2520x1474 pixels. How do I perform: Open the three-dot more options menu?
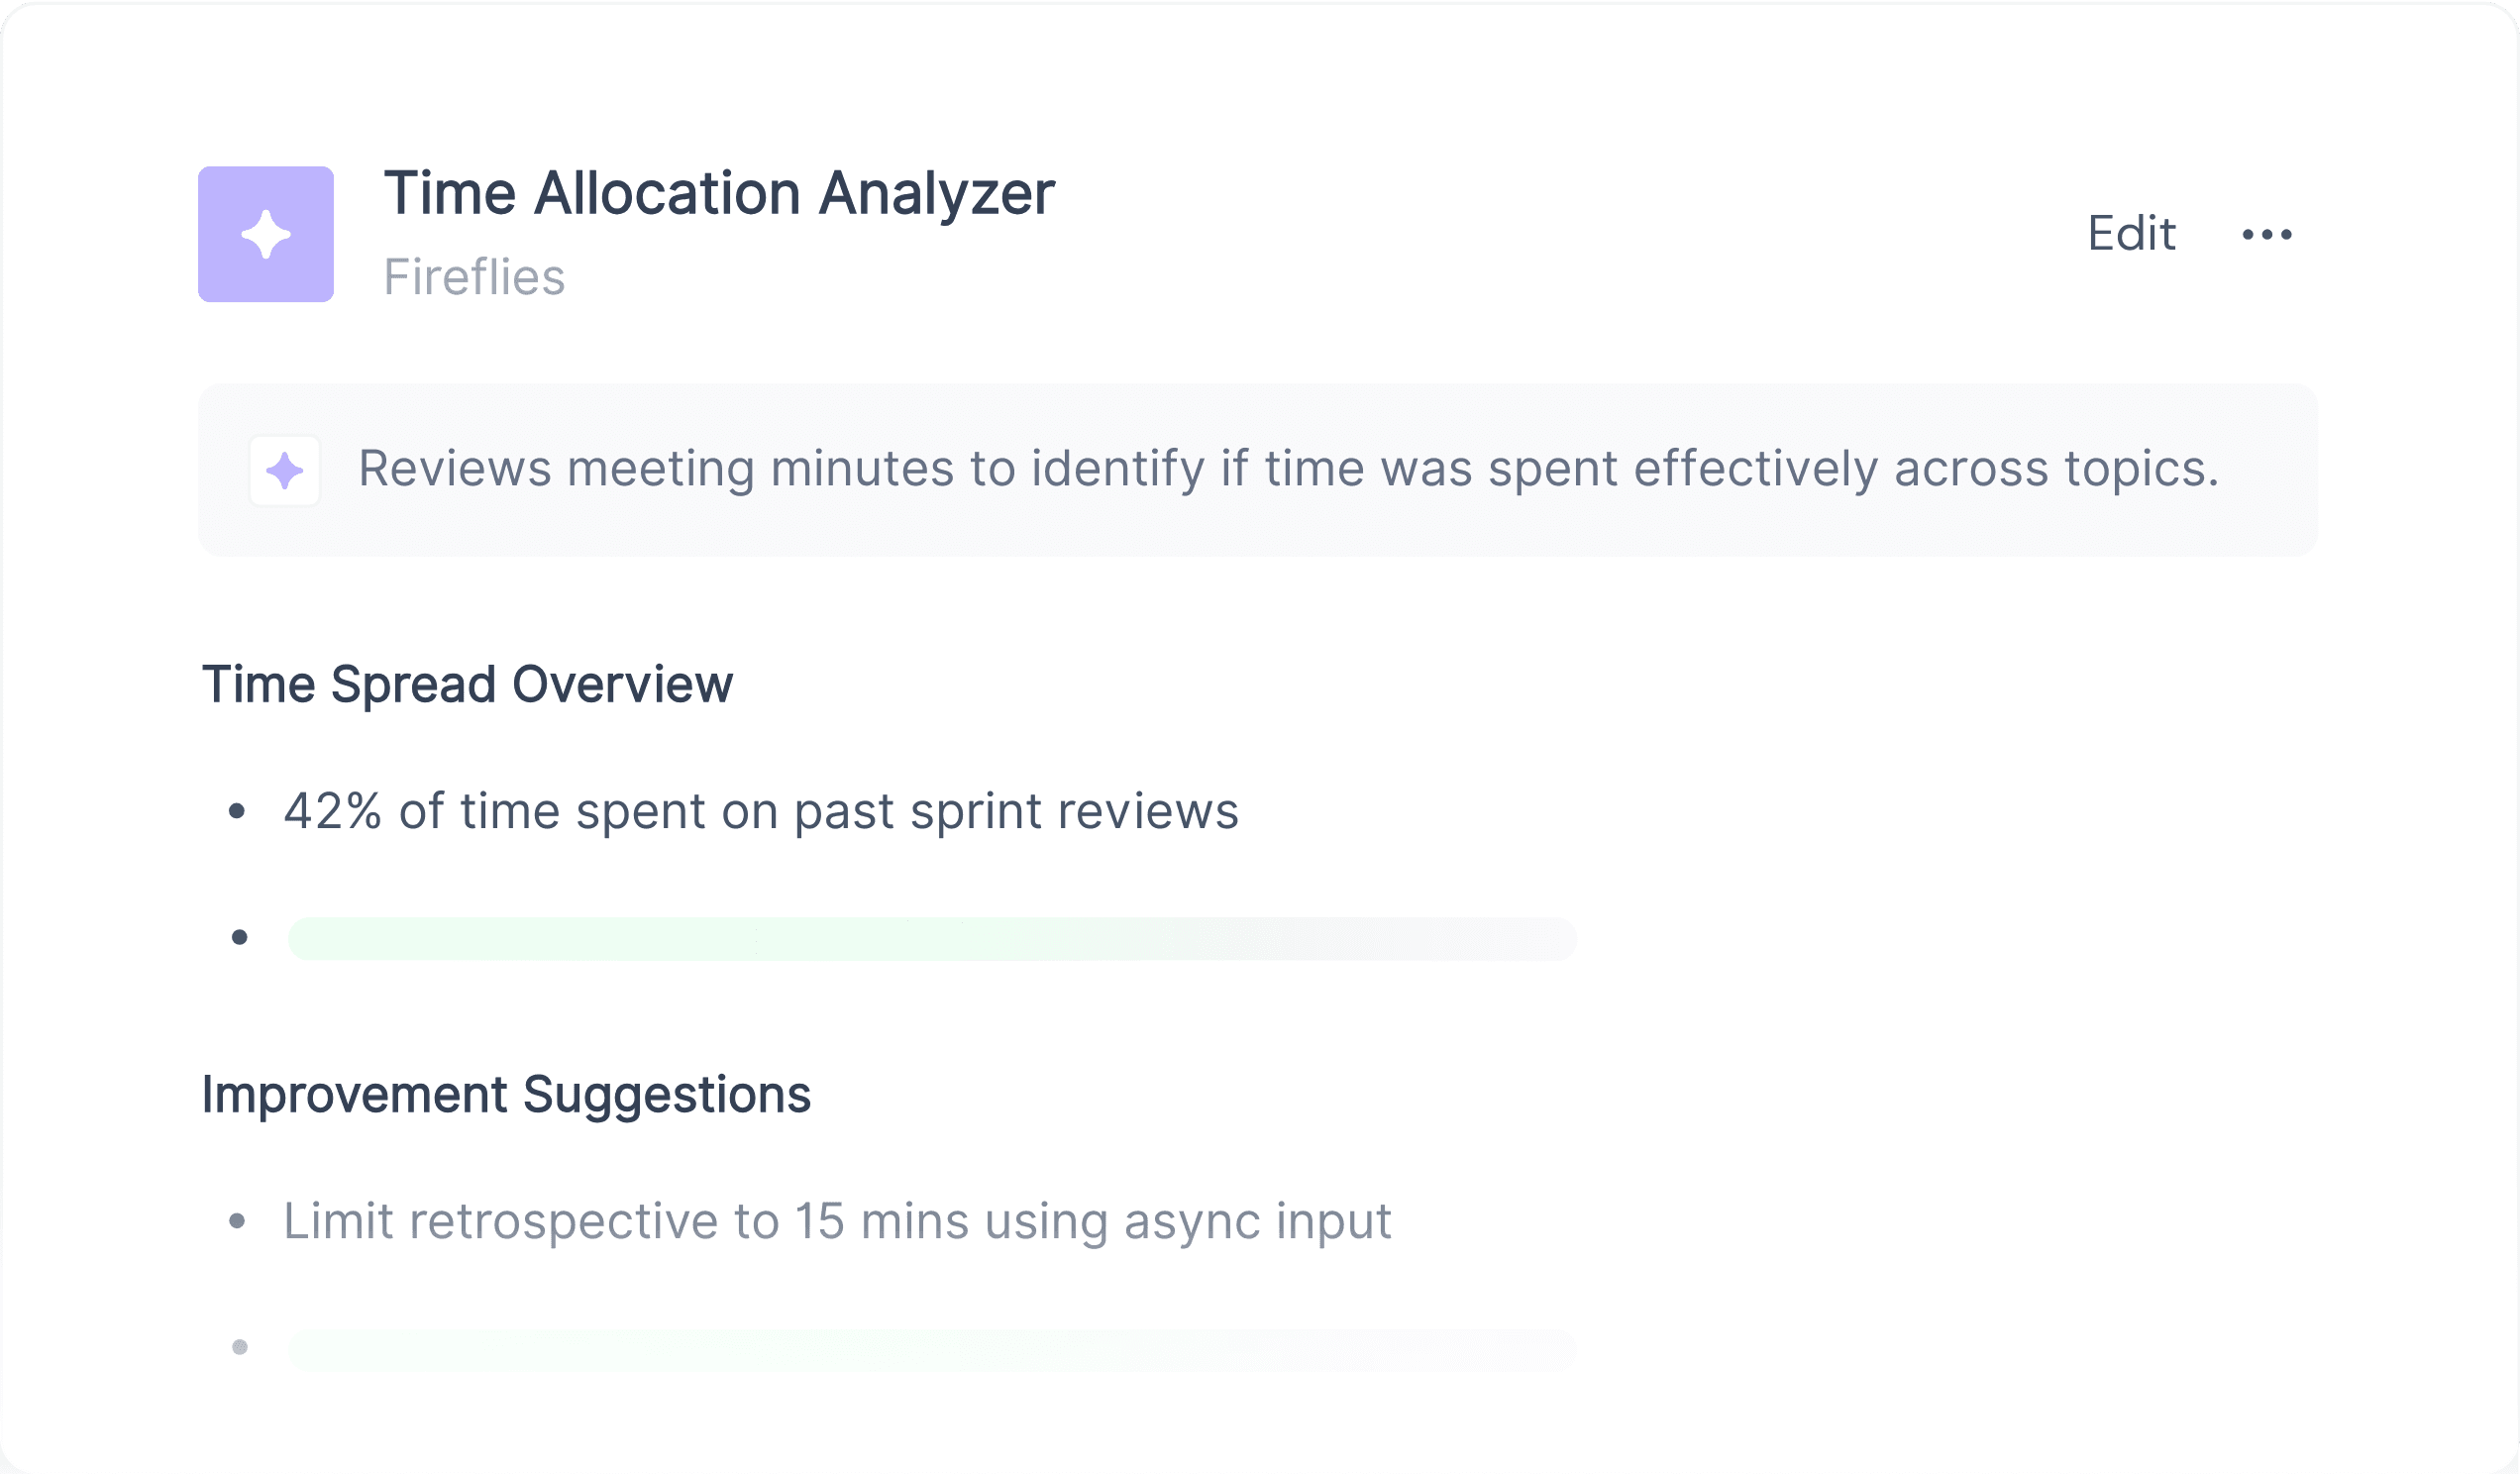click(x=2267, y=235)
